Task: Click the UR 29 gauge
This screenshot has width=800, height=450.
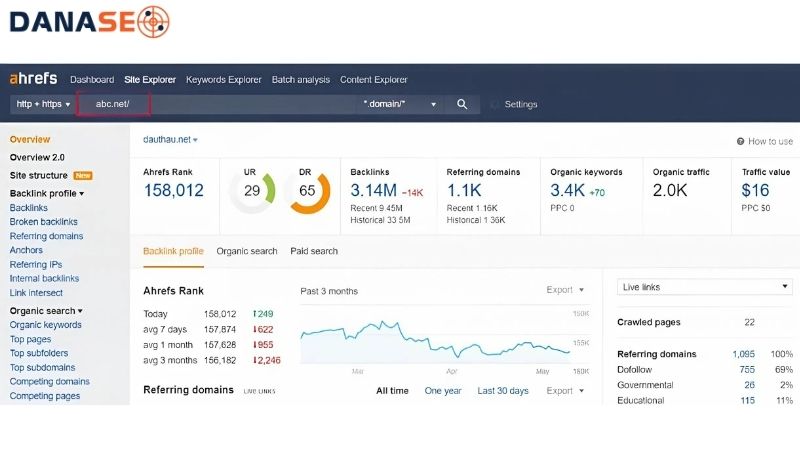Action: [252, 191]
